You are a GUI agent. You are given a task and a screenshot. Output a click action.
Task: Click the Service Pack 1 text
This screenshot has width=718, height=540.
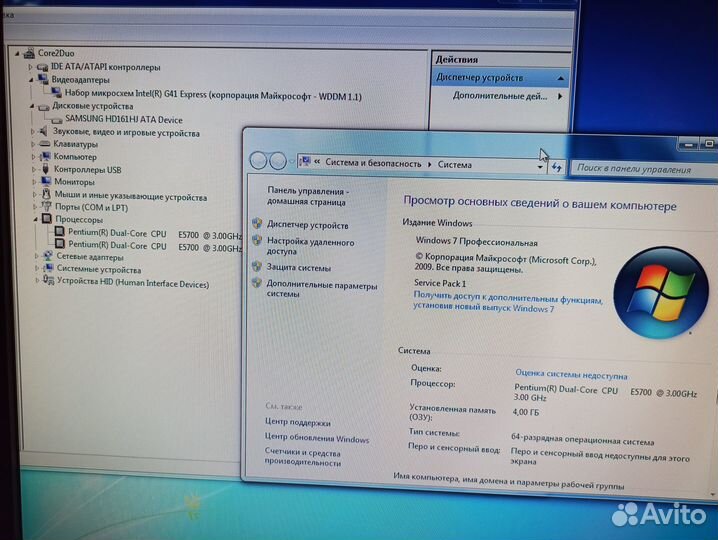coord(440,283)
